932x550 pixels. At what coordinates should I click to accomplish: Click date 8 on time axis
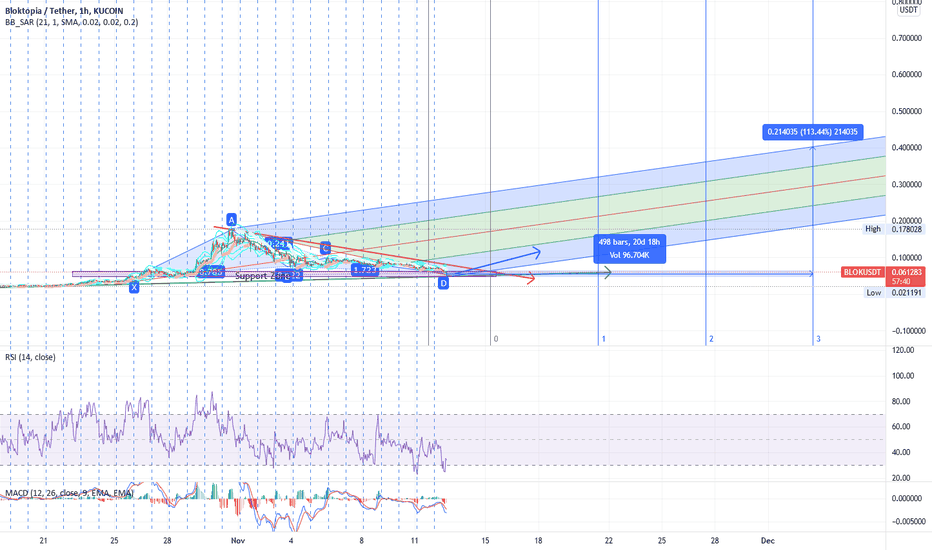[361, 540]
